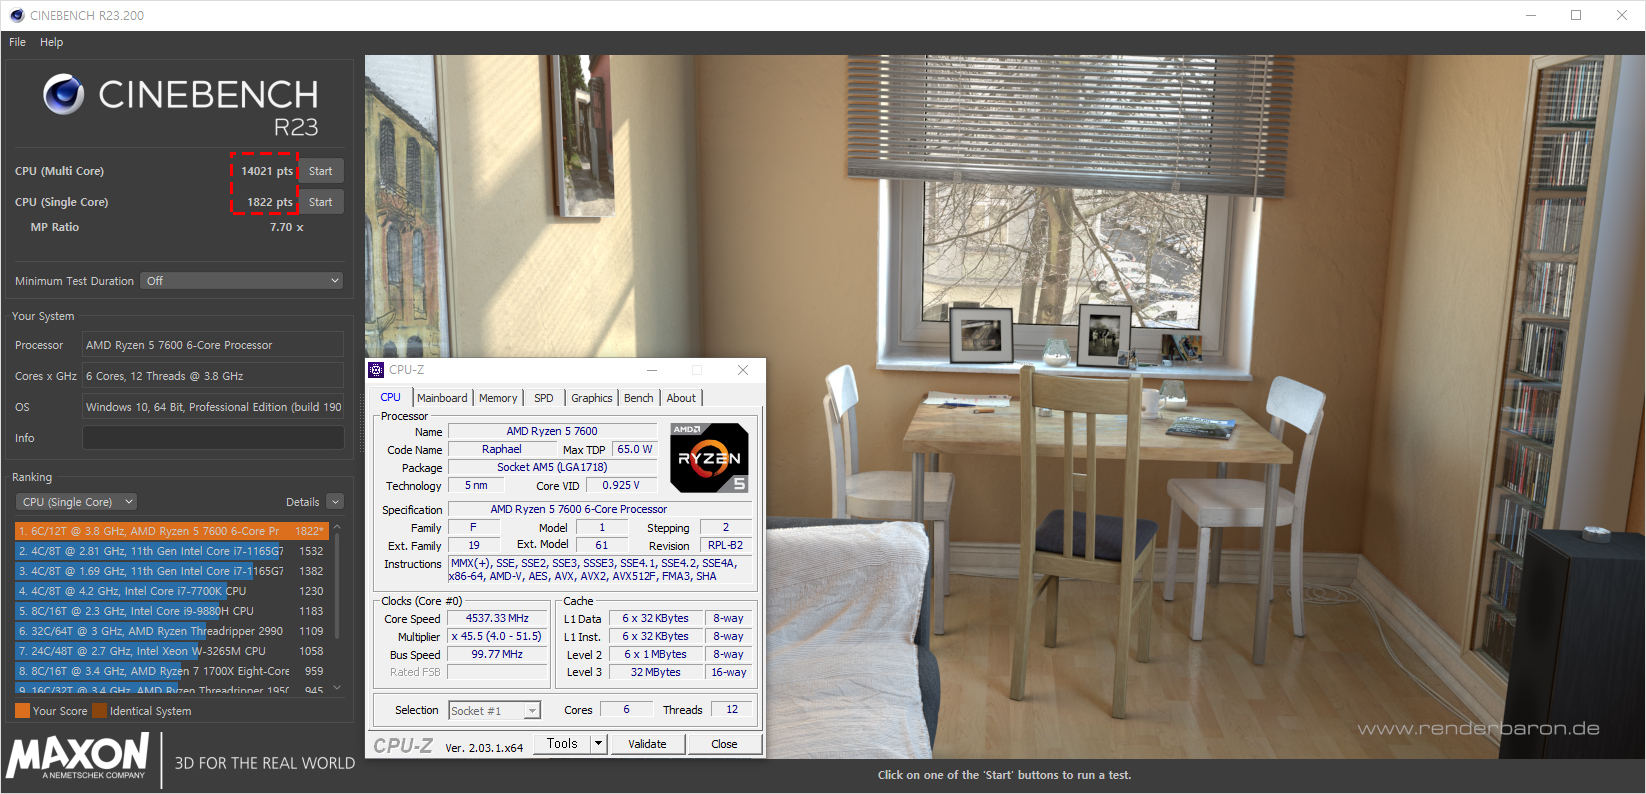Open the File menu
Screen dimensions: 1646x794
click(x=18, y=42)
